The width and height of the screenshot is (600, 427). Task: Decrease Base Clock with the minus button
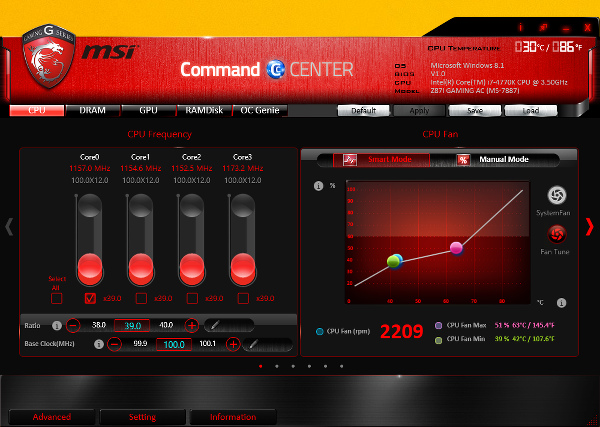(x=114, y=344)
